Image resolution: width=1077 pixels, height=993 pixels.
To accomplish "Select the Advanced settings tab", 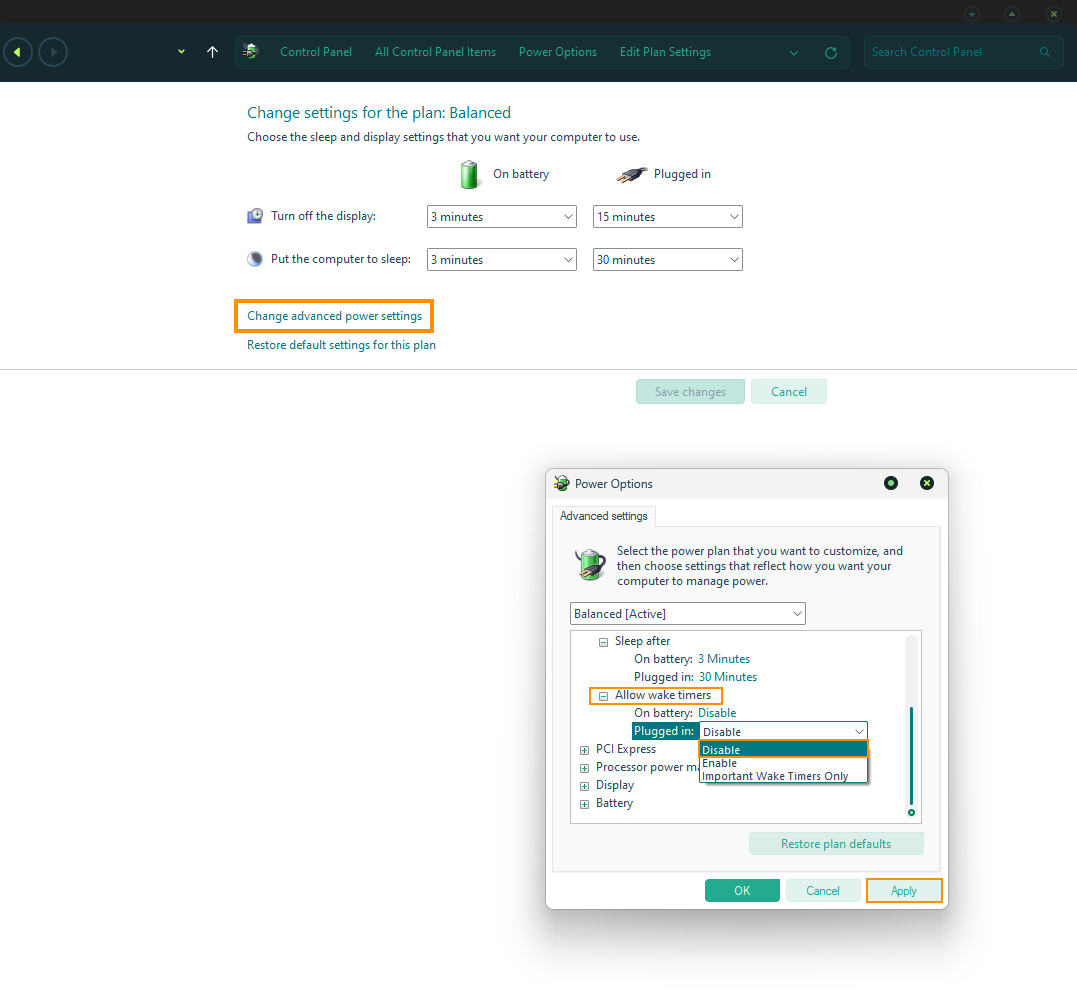I will coord(604,516).
